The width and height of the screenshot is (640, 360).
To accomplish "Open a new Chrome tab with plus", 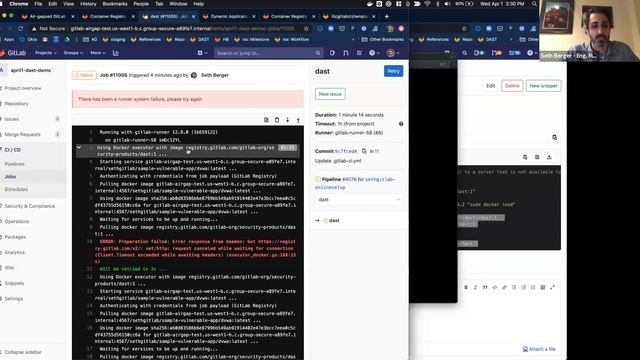I will pyautogui.click(x=387, y=17).
